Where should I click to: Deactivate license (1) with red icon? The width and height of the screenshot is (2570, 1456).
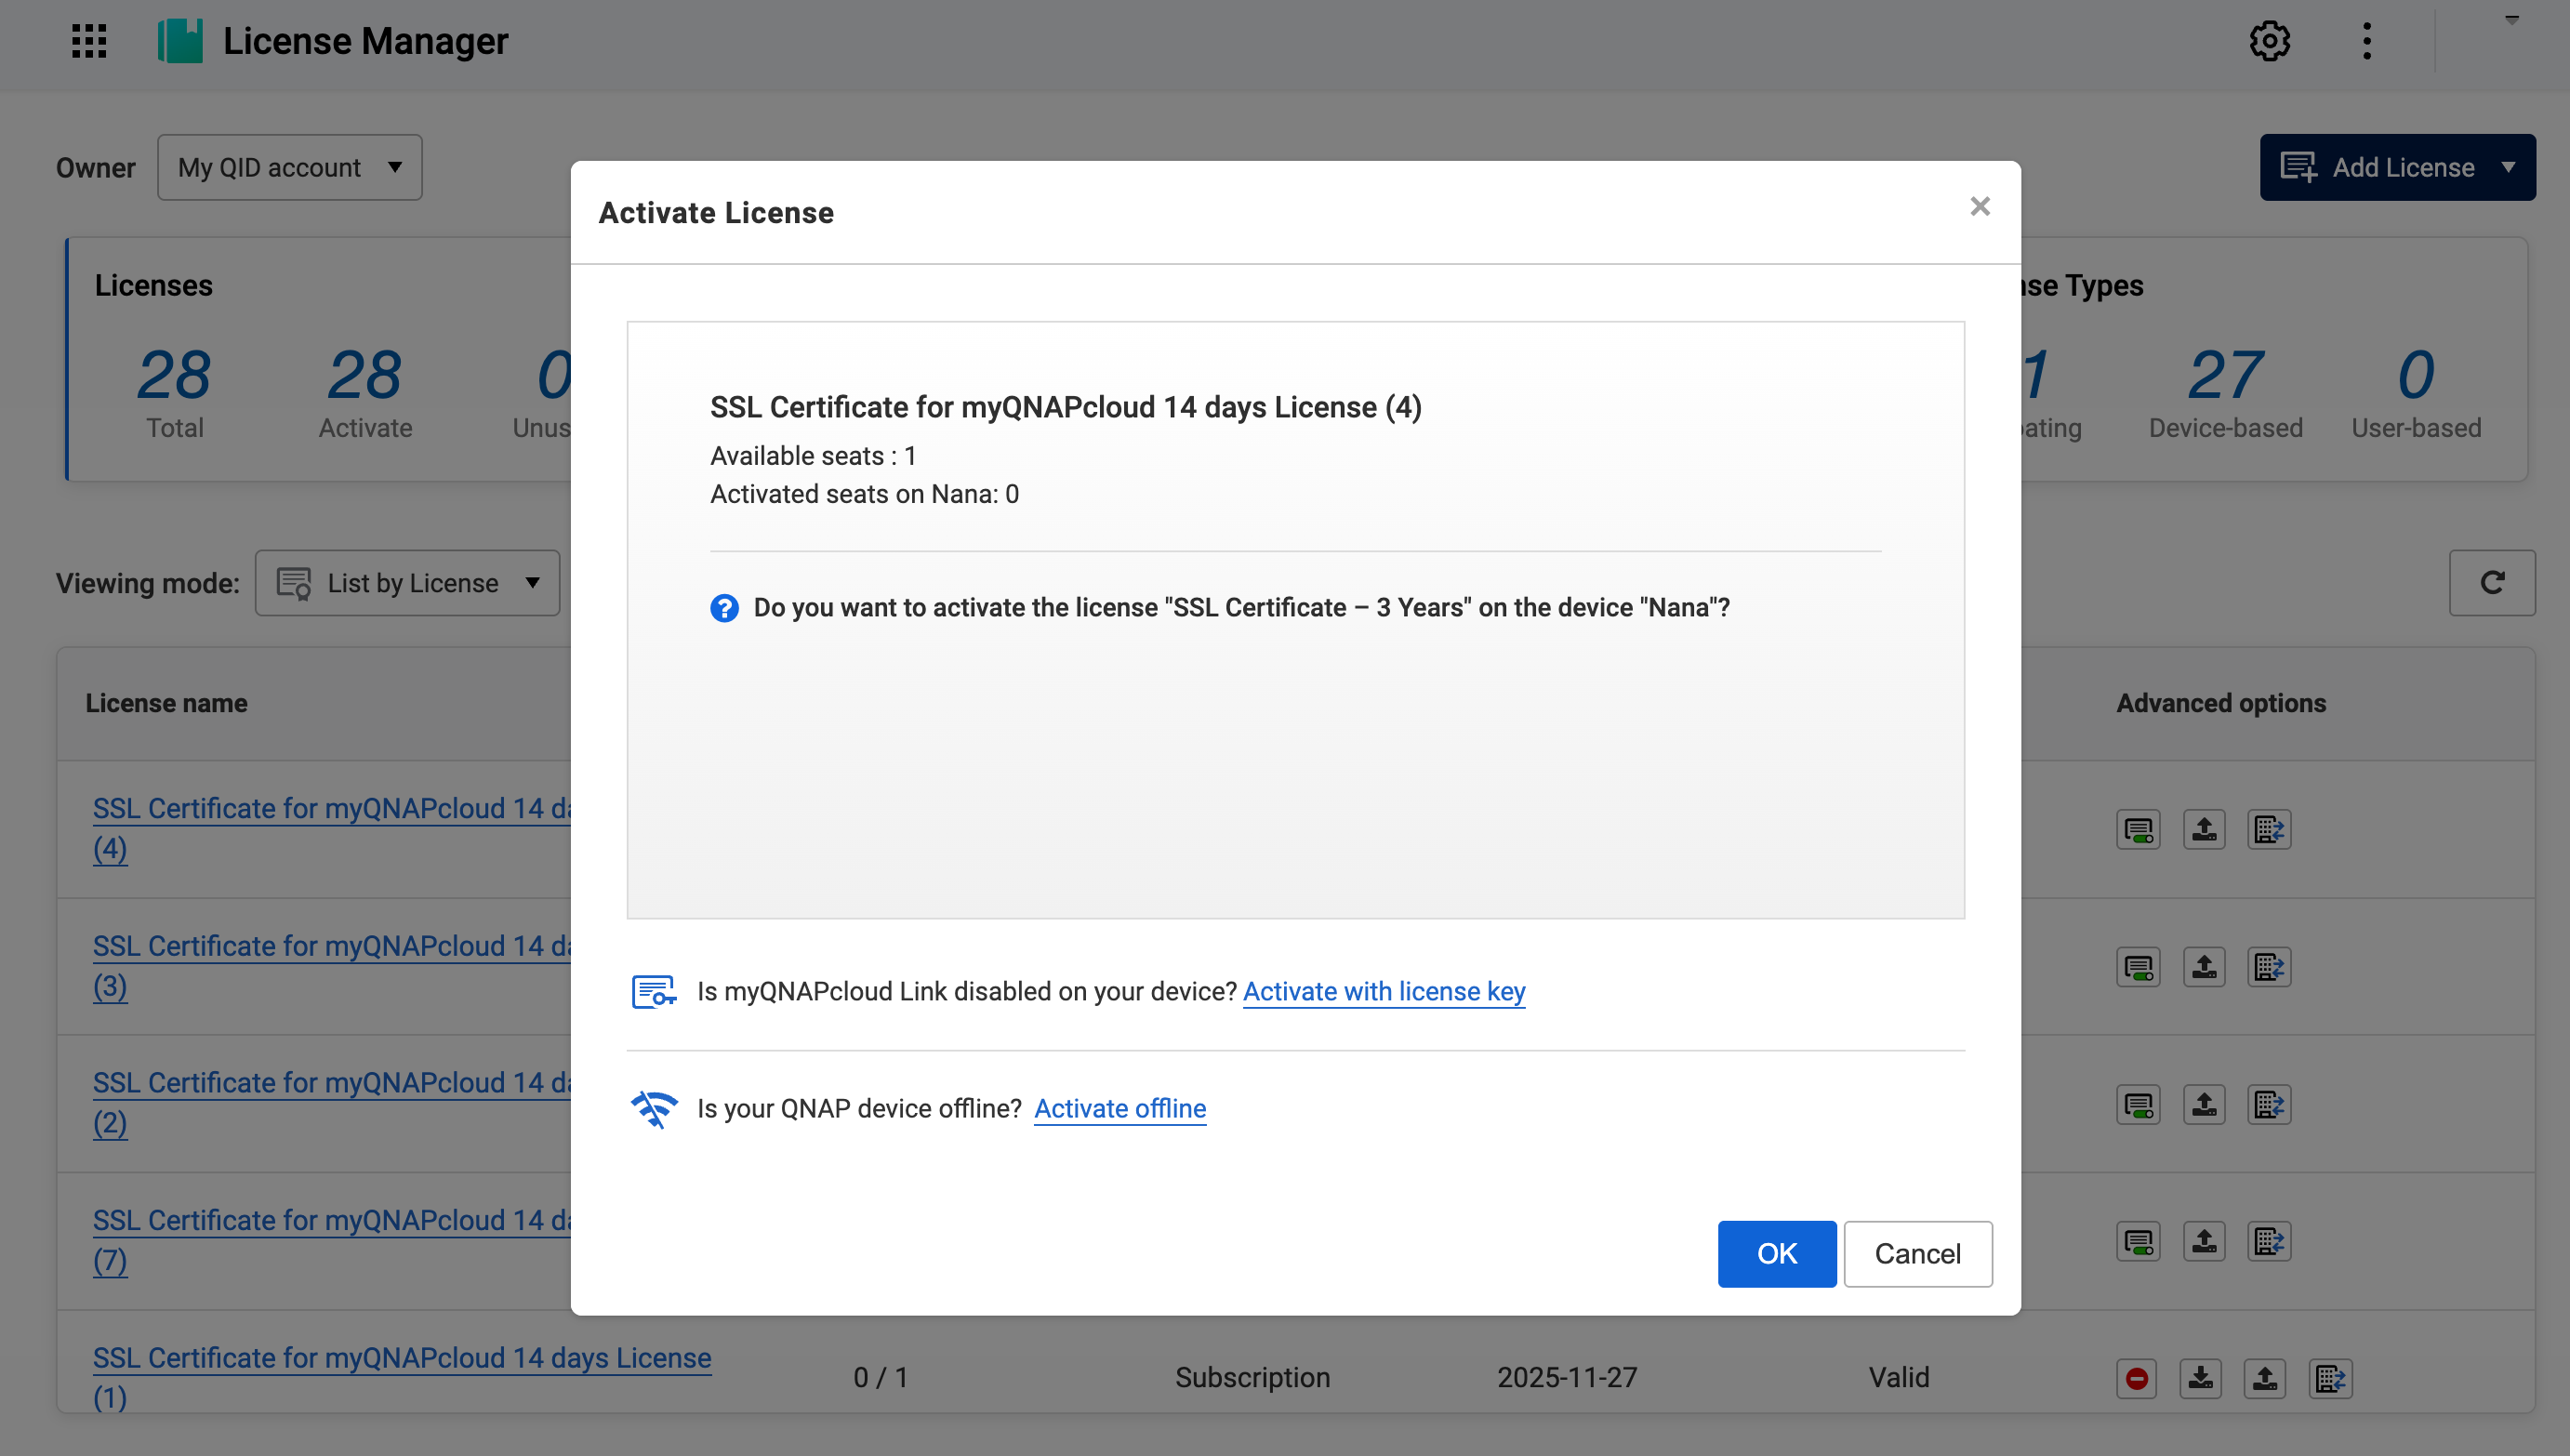tap(2136, 1378)
